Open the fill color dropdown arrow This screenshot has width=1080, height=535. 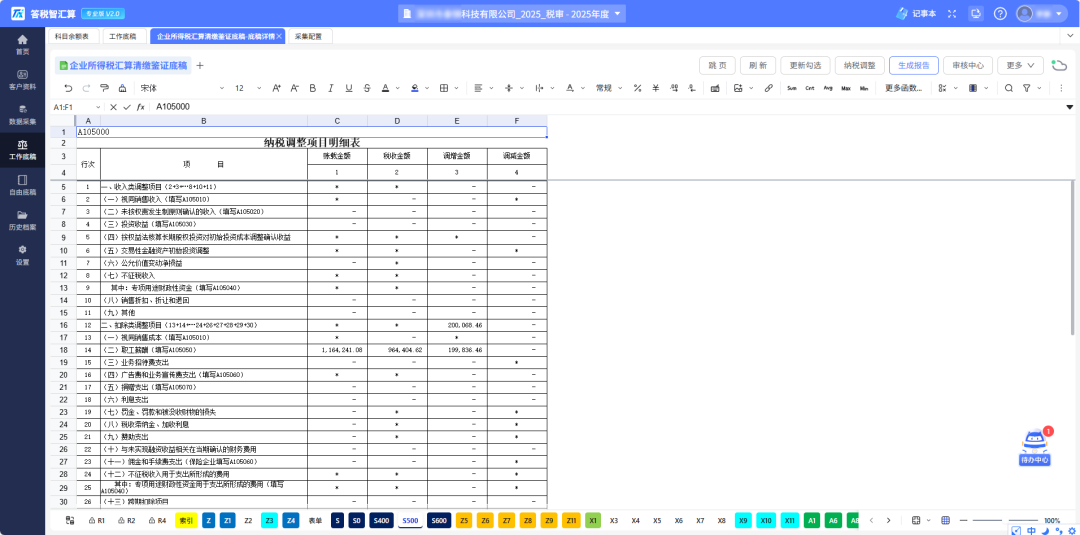pos(427,88)
